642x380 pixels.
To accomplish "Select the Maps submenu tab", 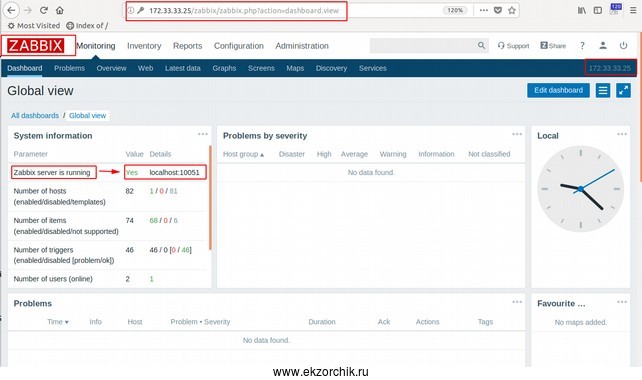I will coord(295,68).
